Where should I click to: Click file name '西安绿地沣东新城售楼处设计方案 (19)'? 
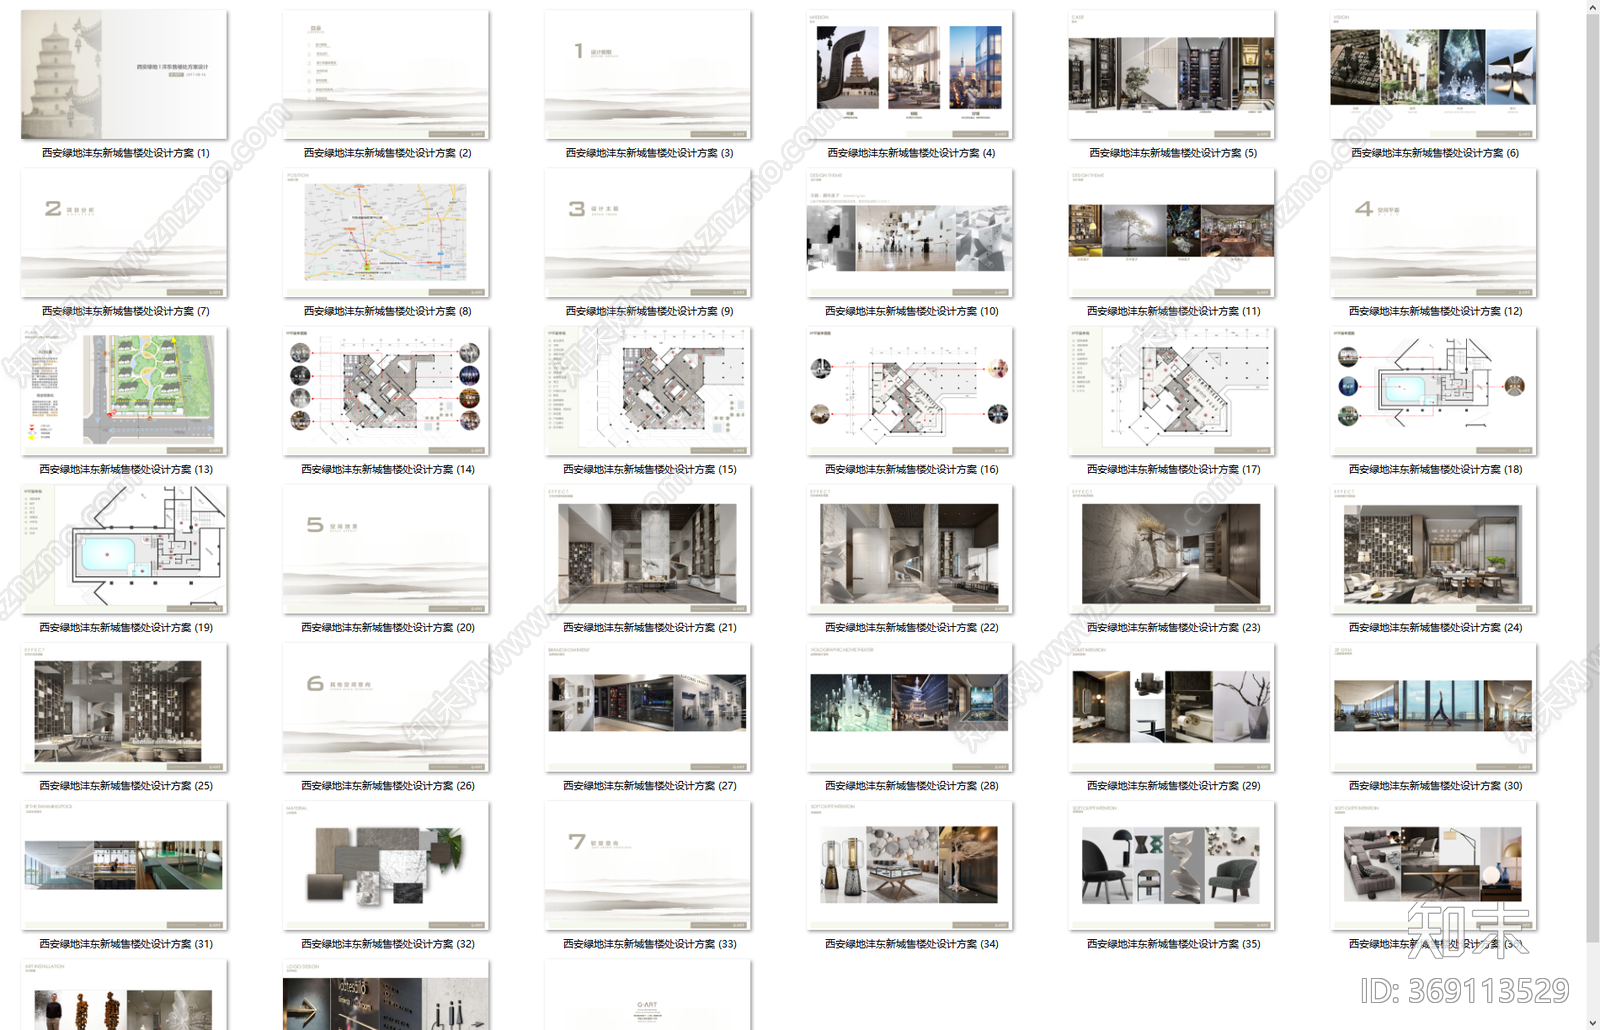tap(126, 627)
